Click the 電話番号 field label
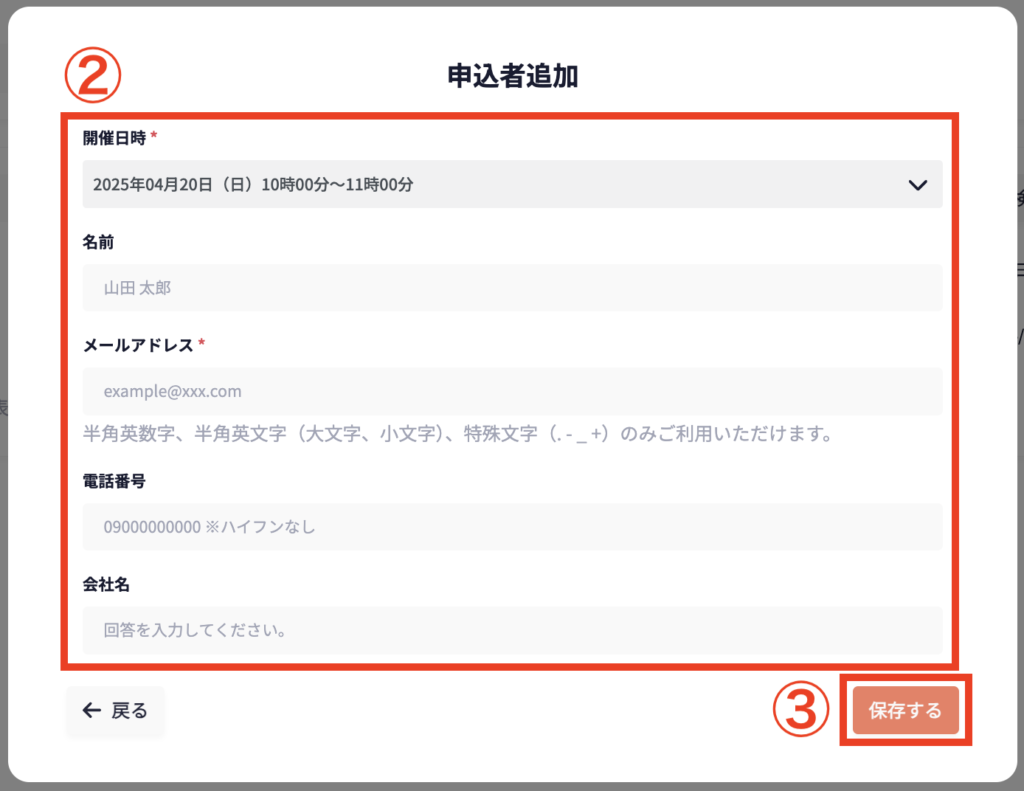This screenshot has height=791, width=1024. [x=114, y=481]
